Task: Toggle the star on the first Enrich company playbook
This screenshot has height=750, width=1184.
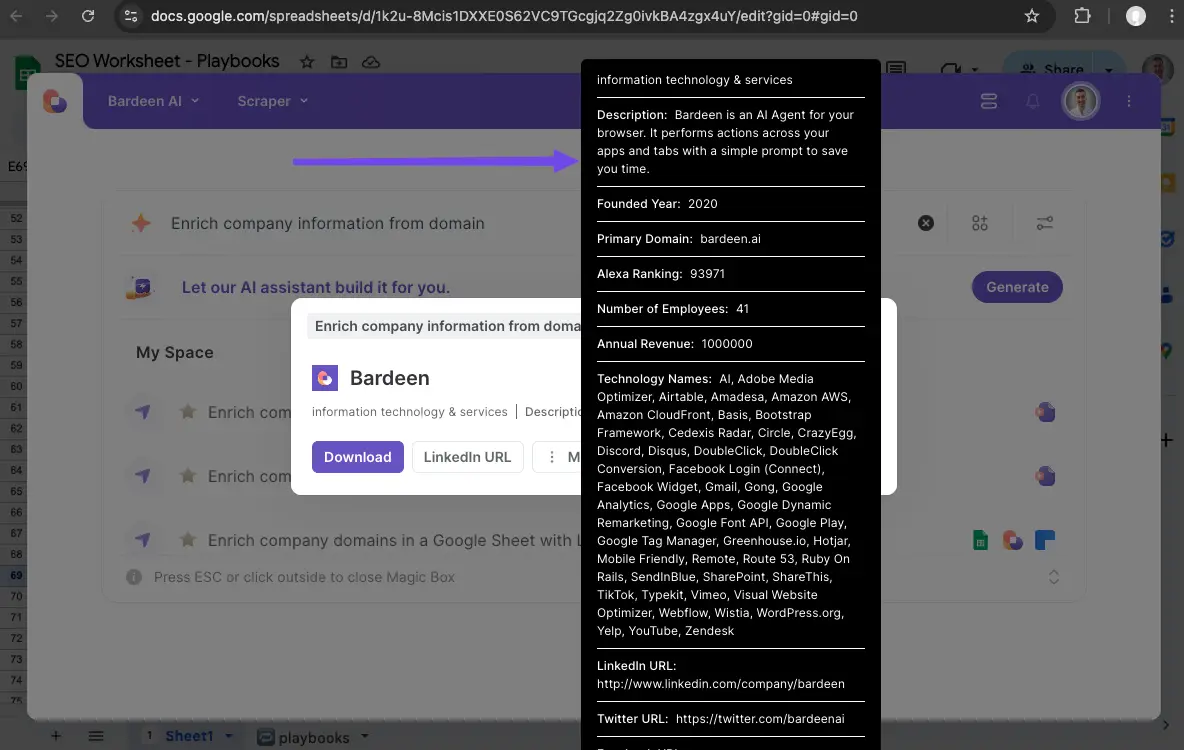Action: click(x=189, y=412)
